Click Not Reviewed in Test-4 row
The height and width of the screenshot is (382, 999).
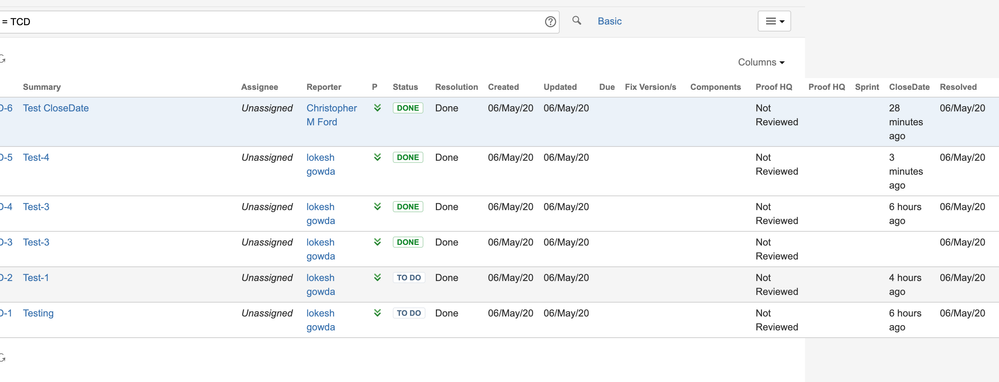pyautogui.click(x=777, y=164)
